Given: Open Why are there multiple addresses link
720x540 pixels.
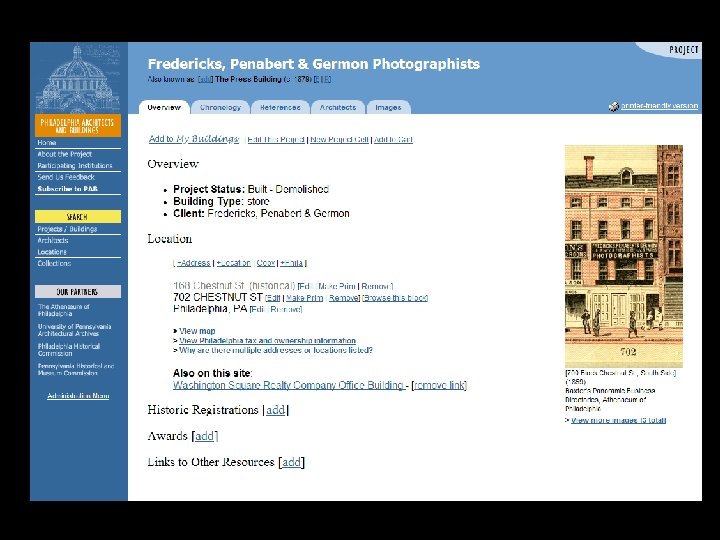Looking at the screenshot, I should click(x=276, y=350).
